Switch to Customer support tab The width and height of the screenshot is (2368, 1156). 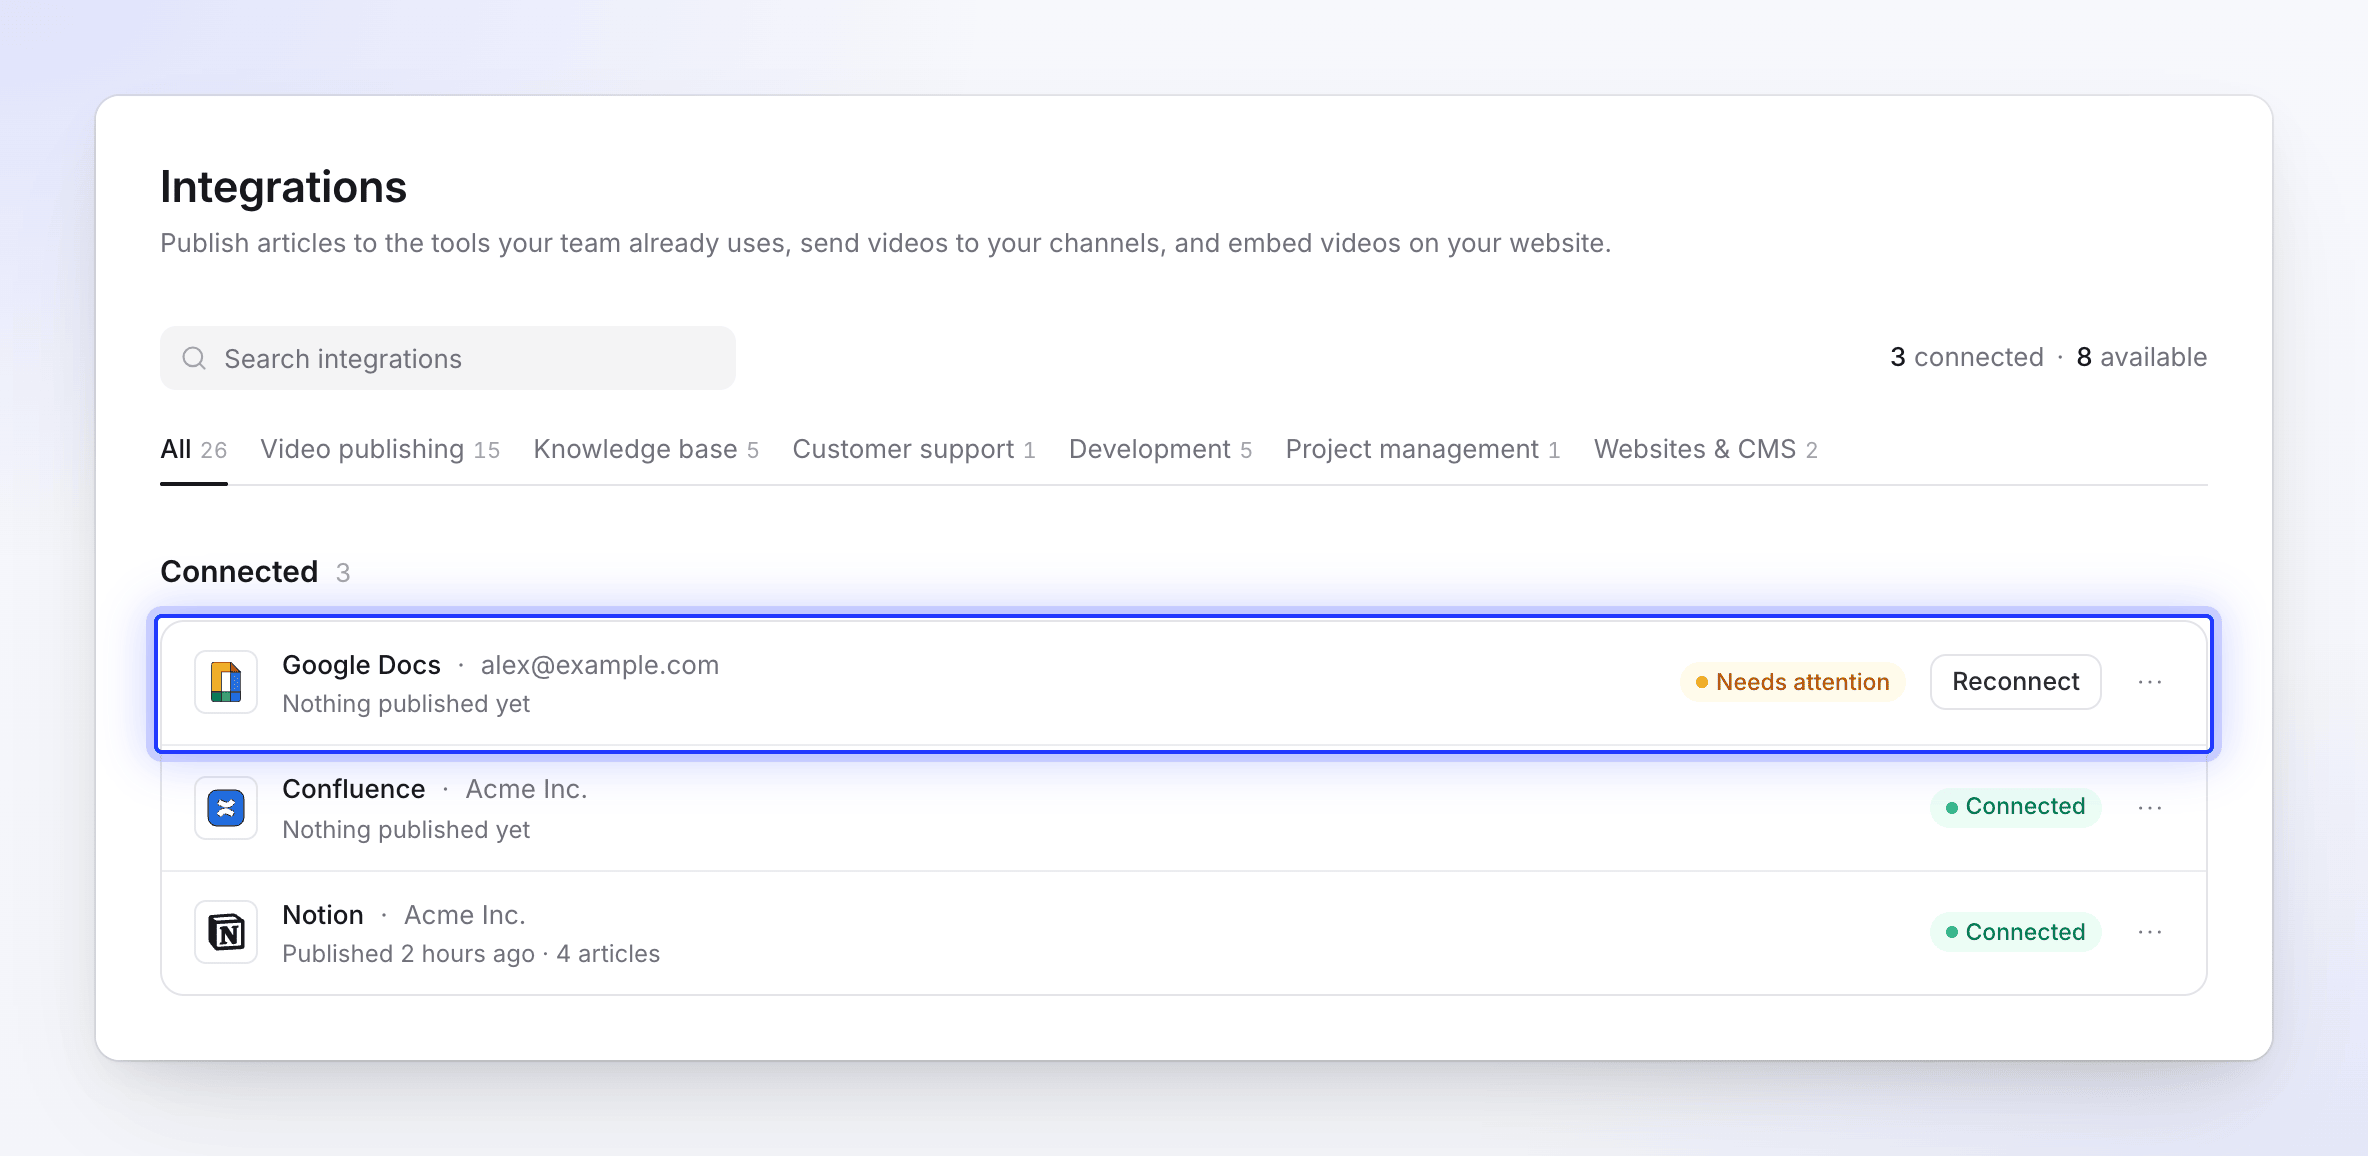pyautogui.click(x=914, y=450)
